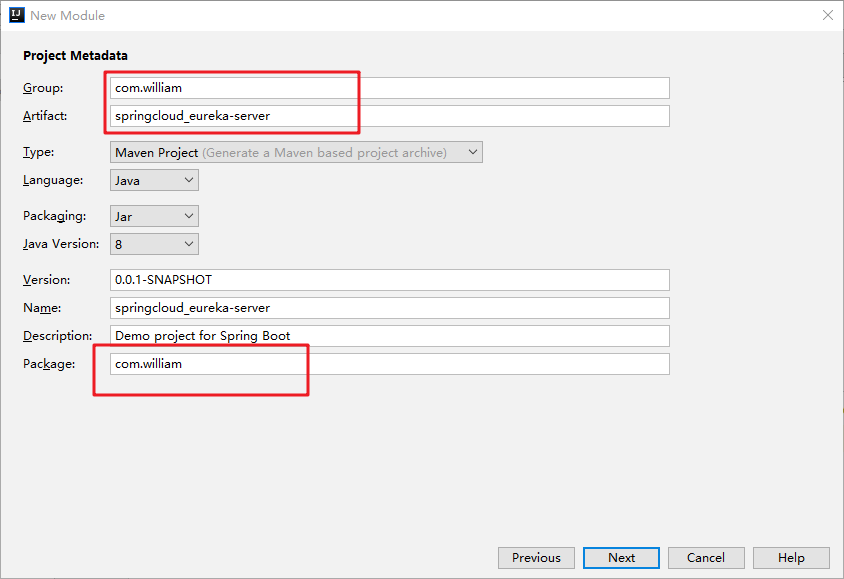Click the Project Metadata heading

75,55
